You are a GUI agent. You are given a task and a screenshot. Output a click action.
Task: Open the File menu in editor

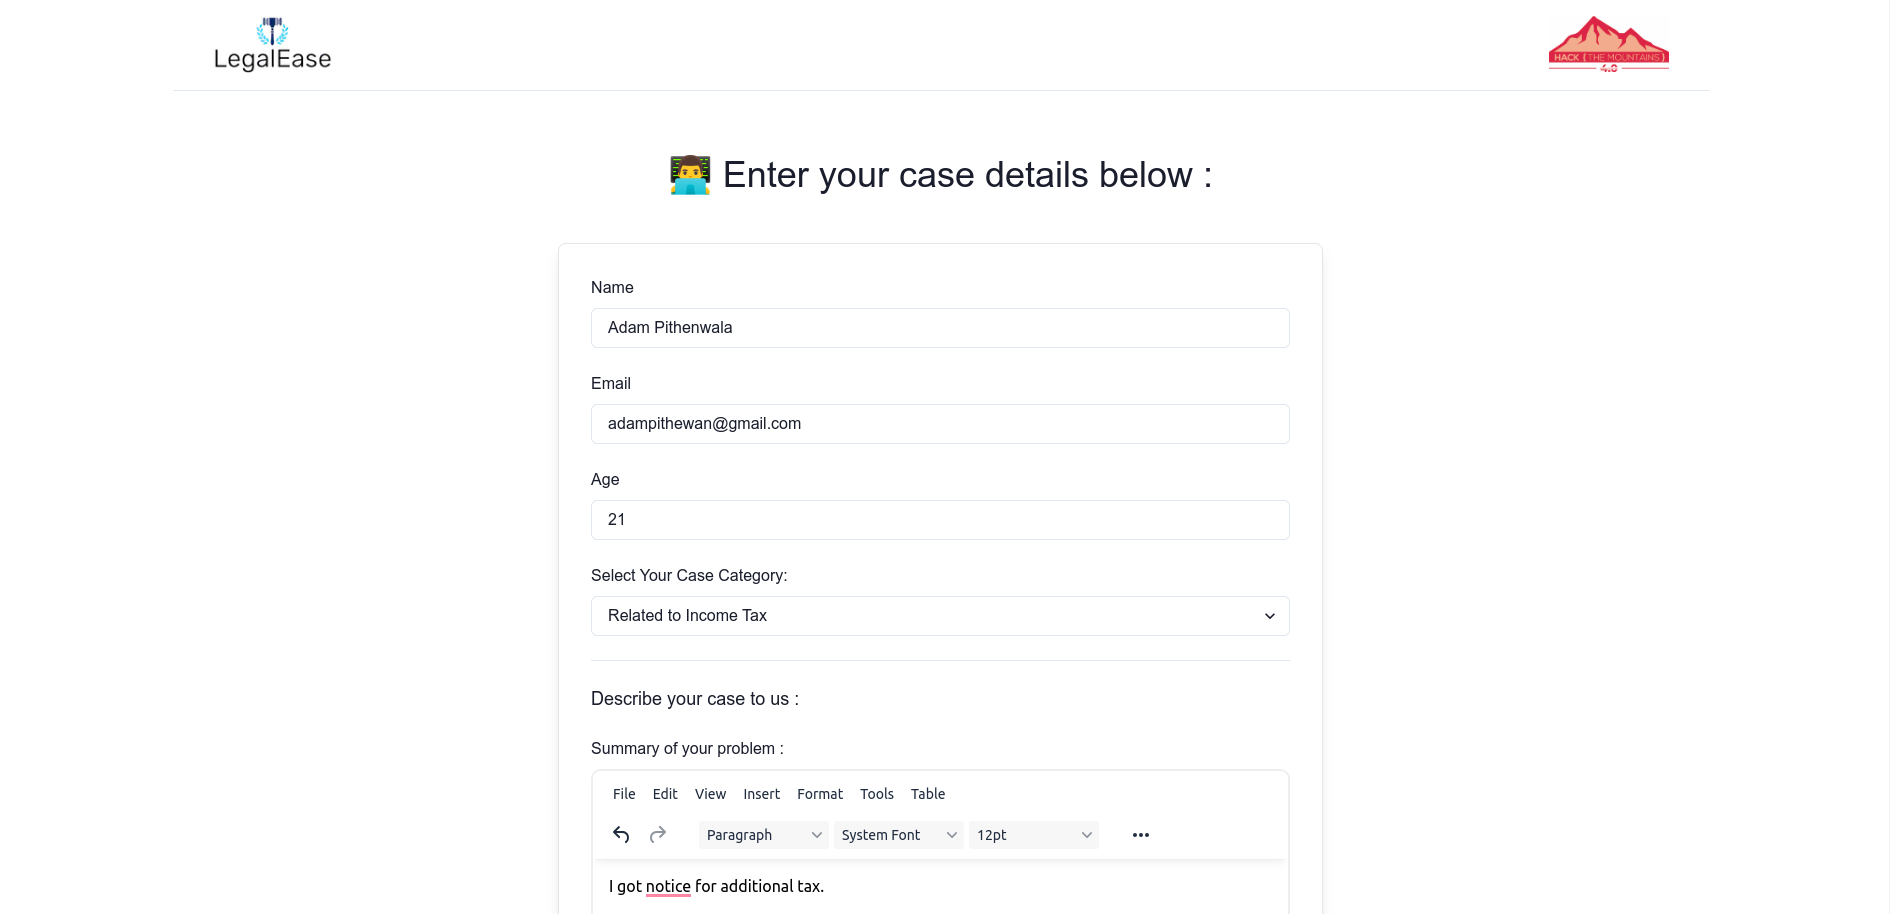624,794
